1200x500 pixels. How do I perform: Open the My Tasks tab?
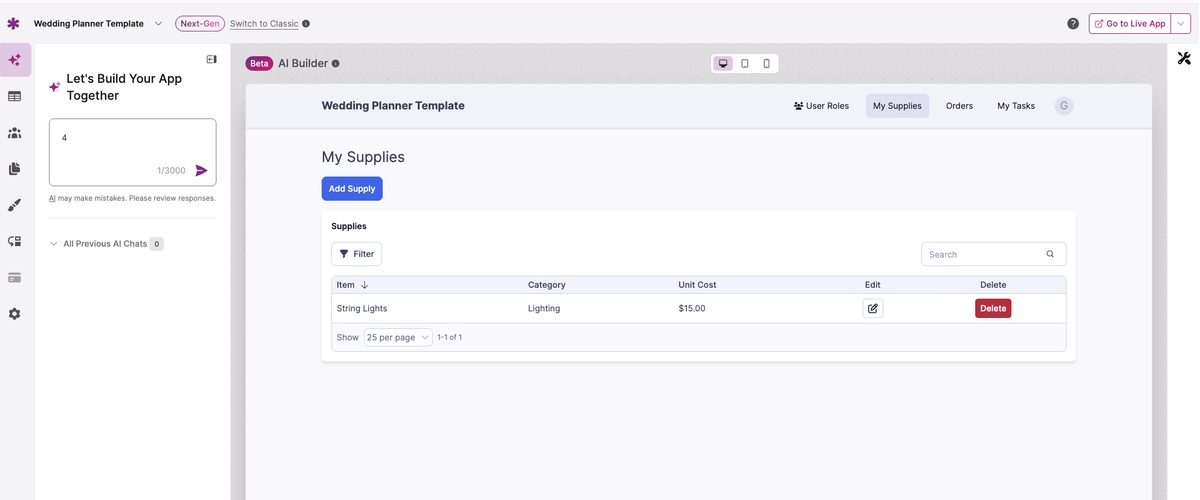[x=1015, y=106]
